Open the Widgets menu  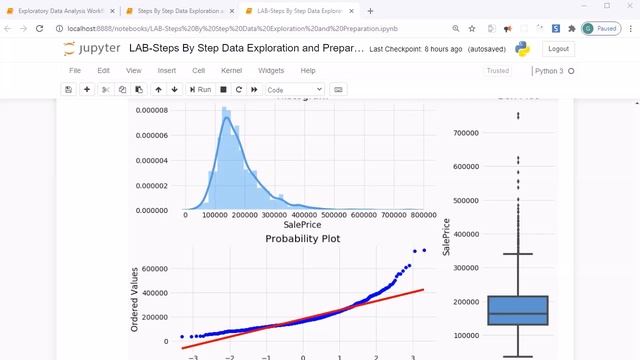pos(271,71)
